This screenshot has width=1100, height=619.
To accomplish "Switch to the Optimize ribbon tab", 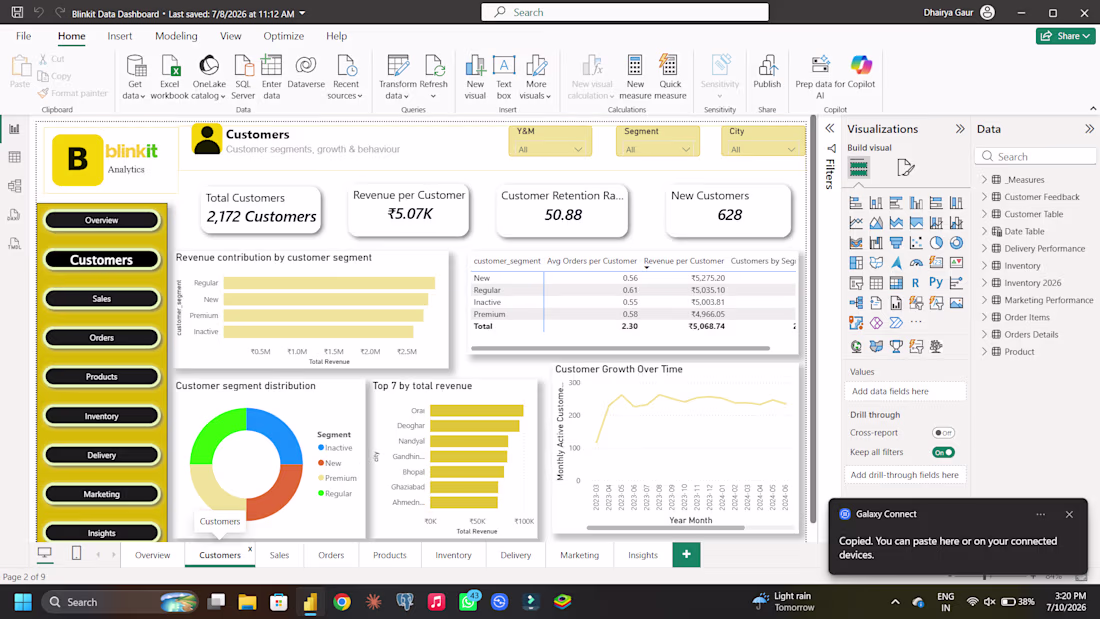I will pyautogui.click(x=283, y=36).
